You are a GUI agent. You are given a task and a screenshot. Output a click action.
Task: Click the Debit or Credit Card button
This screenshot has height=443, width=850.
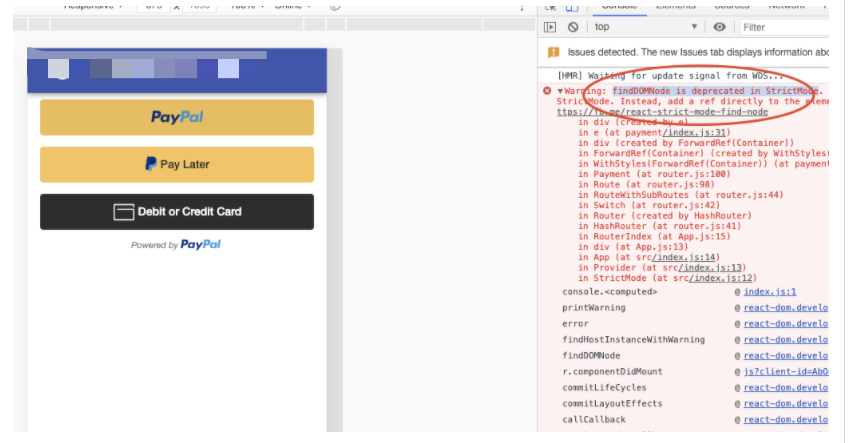(177, 212)
